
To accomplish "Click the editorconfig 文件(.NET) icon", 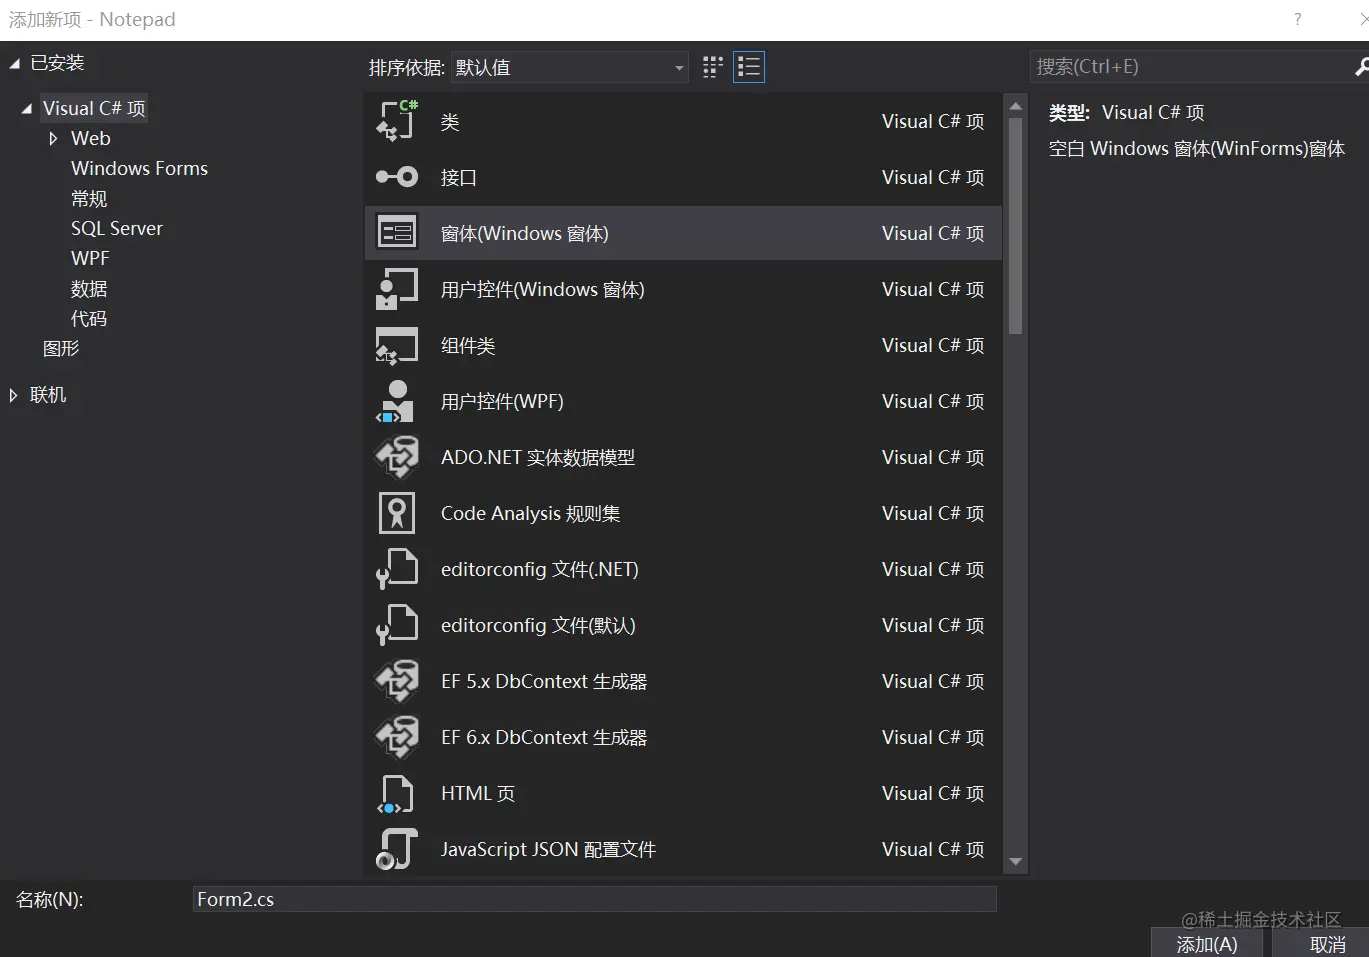I will pos(397,569).
